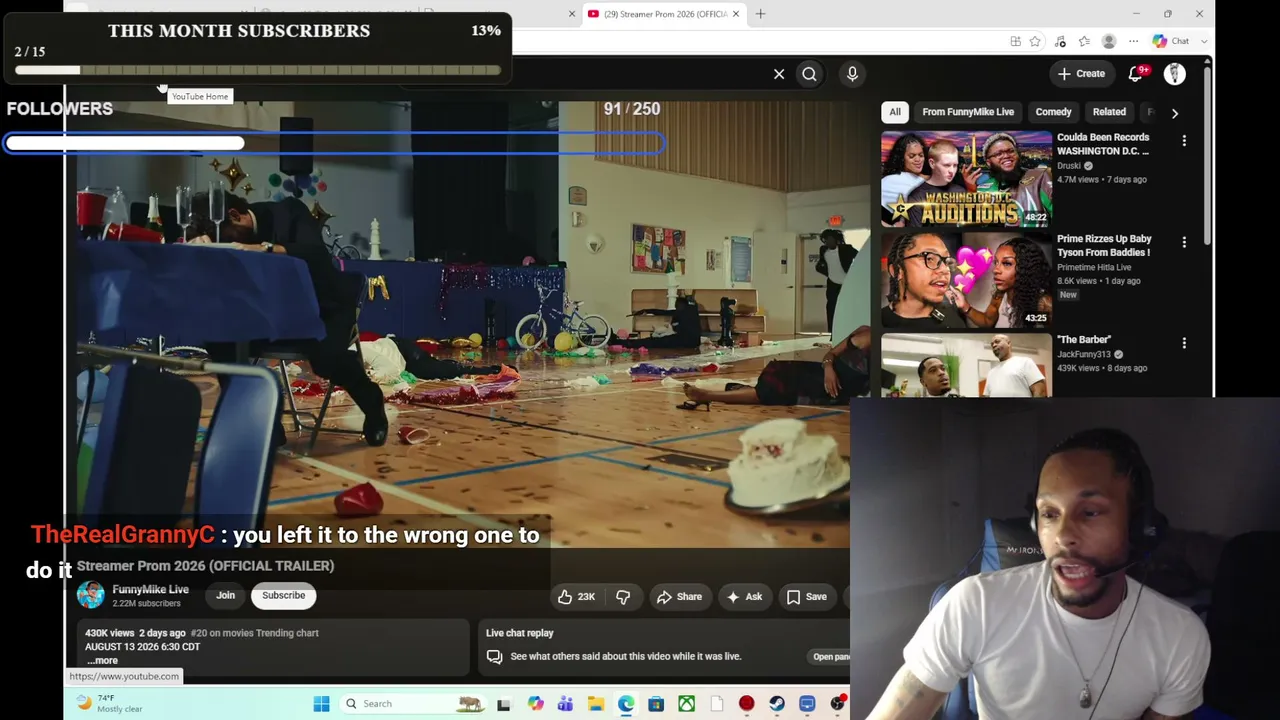Open "The Barber" video title
This screenshot has width=1280, height=720.
point(1084,340)
